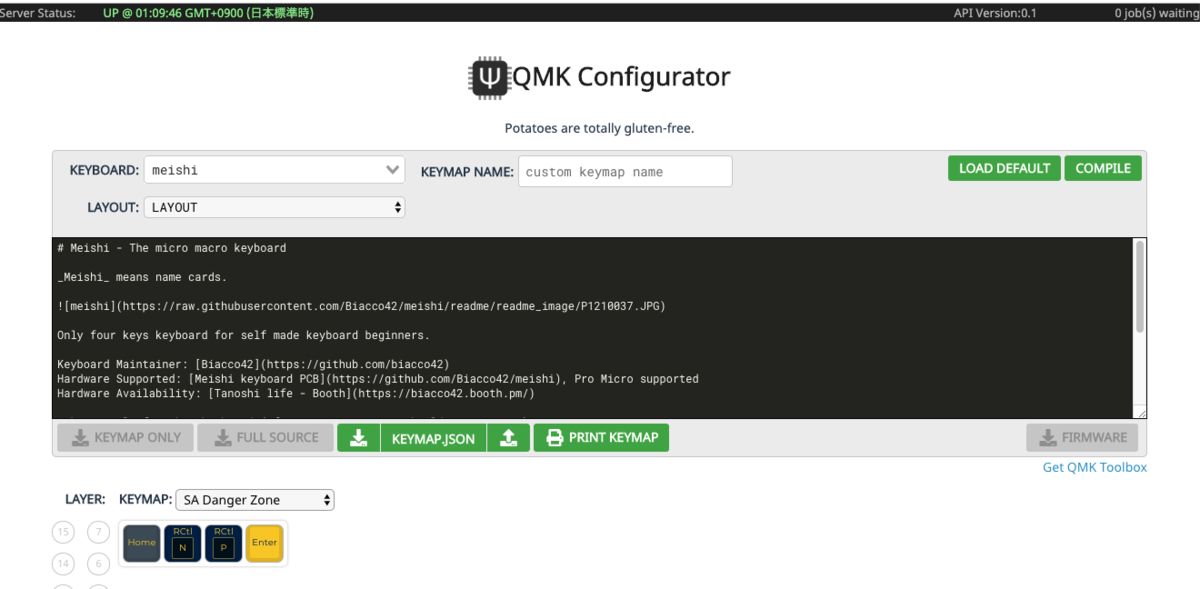The height and width of the screenshot is (589, 1200).
Task: Download keymap JSON via the download icon
Action: 359,438
